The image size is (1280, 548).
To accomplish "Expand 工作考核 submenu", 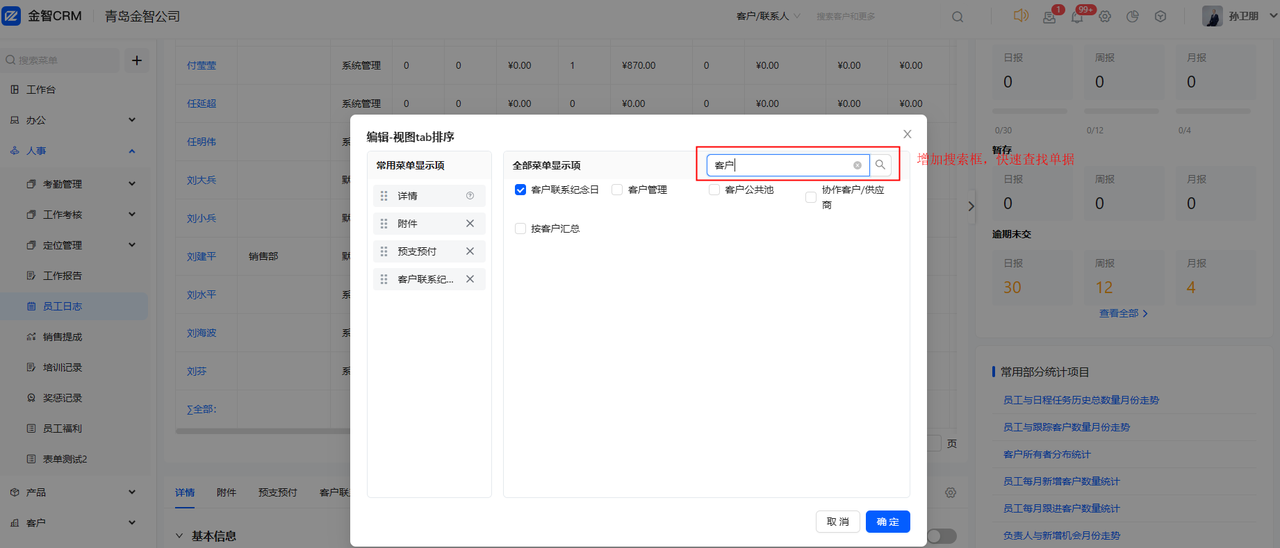I will tap(132, 214).
